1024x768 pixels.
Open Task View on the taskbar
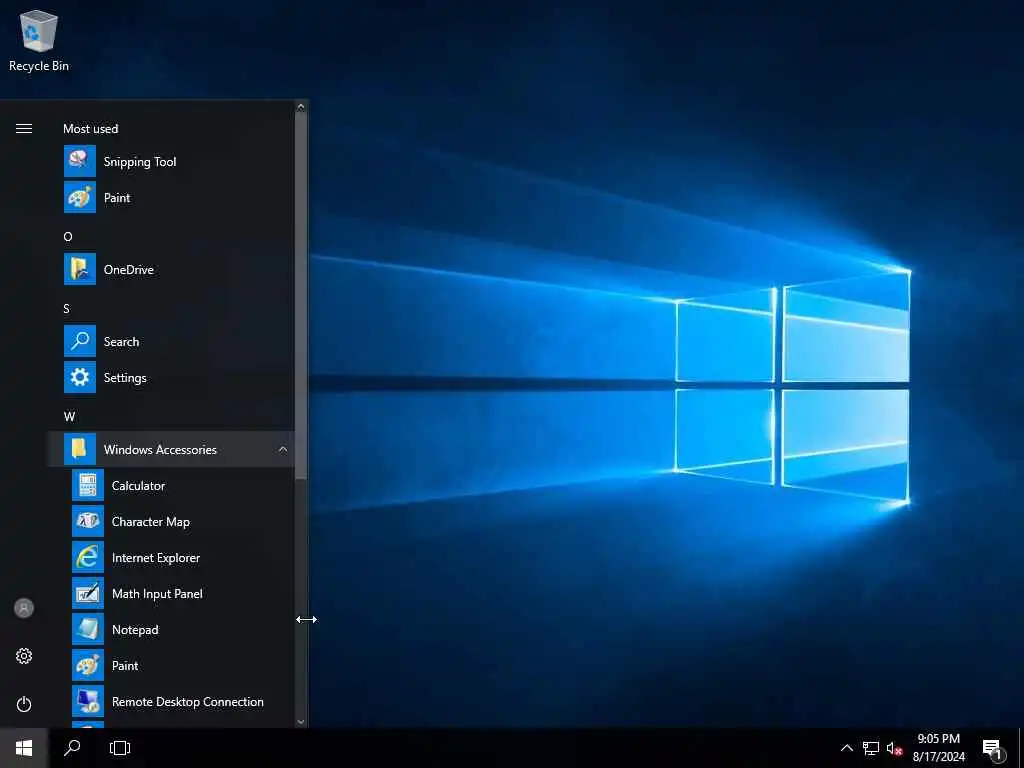[120, 748]
